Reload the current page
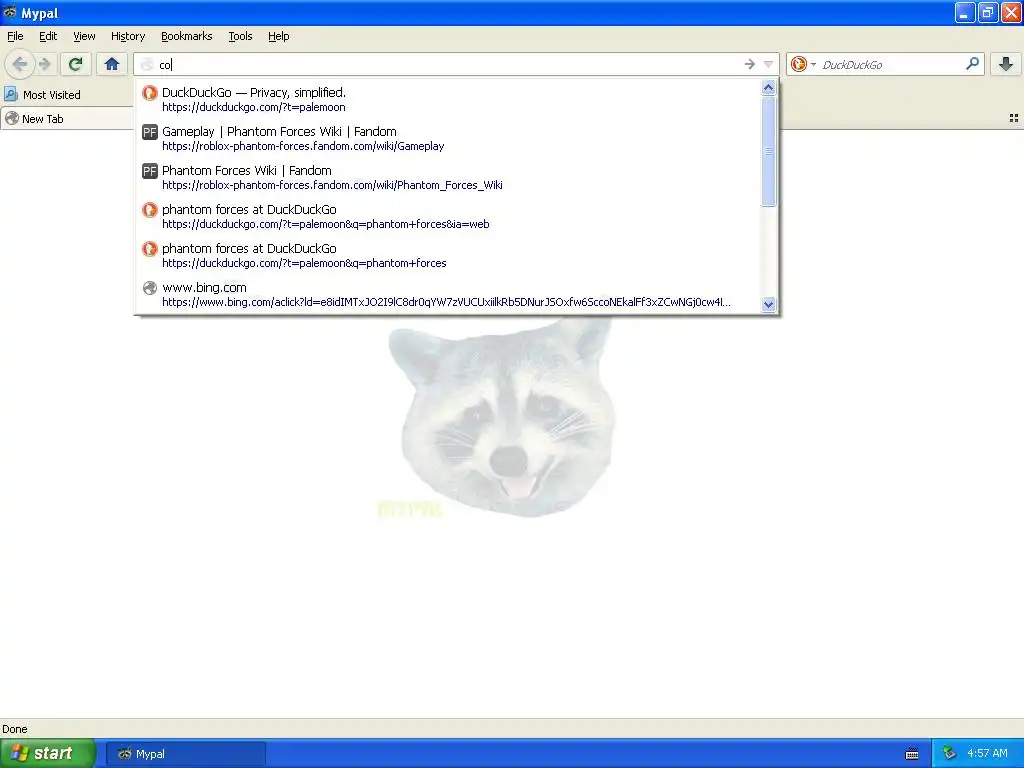 [75, 64]
